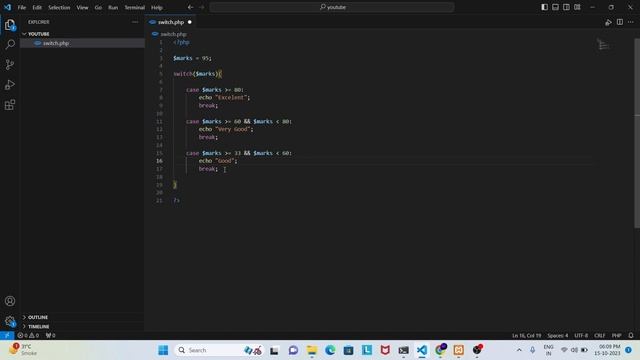Open the Source Control view
Screen dimensions: 640x360
tap(10, 64)
